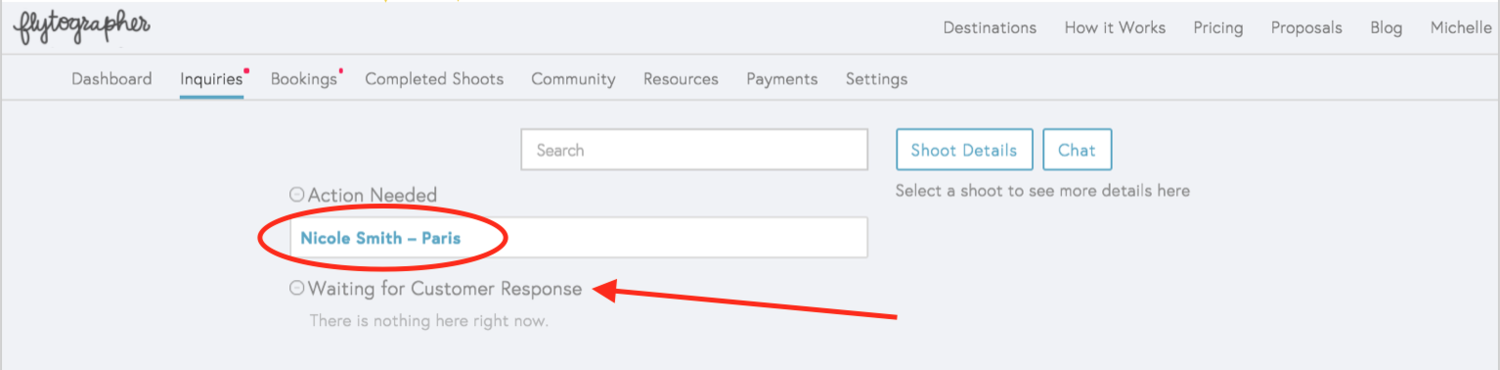Open the How it Works page

point(1115,28)
